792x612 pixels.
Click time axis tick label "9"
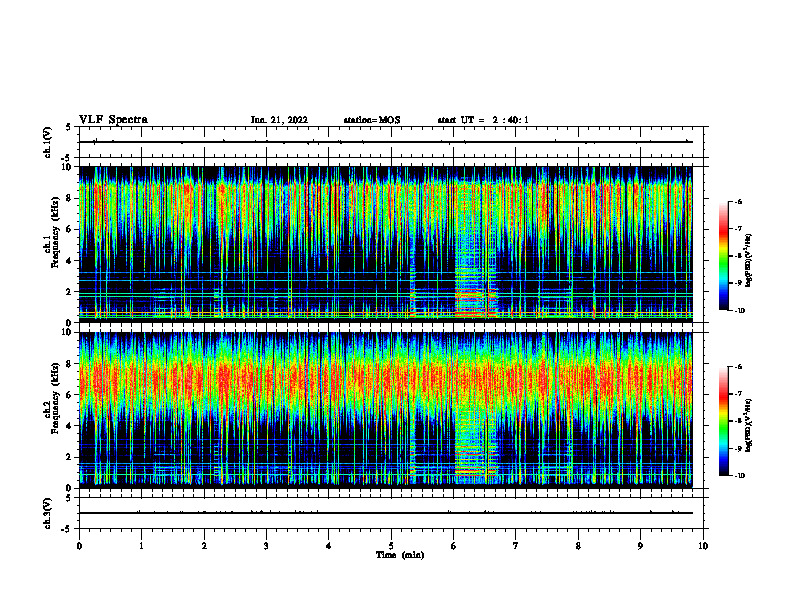click(640, 546)
